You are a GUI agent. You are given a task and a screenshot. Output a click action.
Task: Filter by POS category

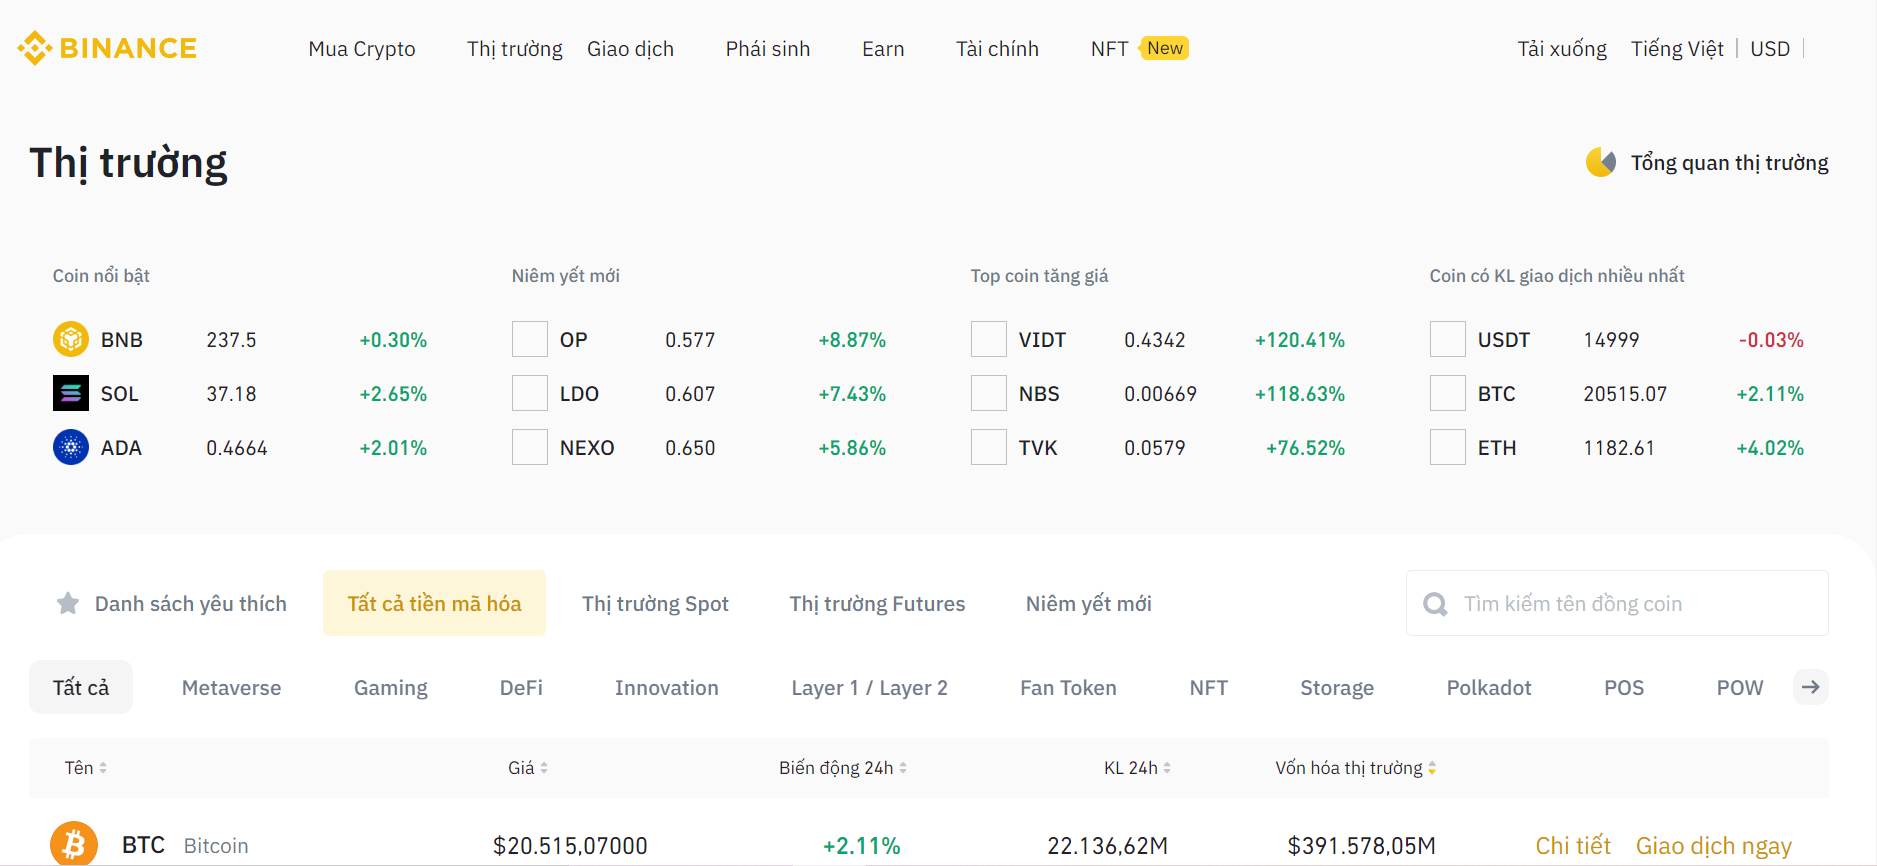click(1623, 687)
